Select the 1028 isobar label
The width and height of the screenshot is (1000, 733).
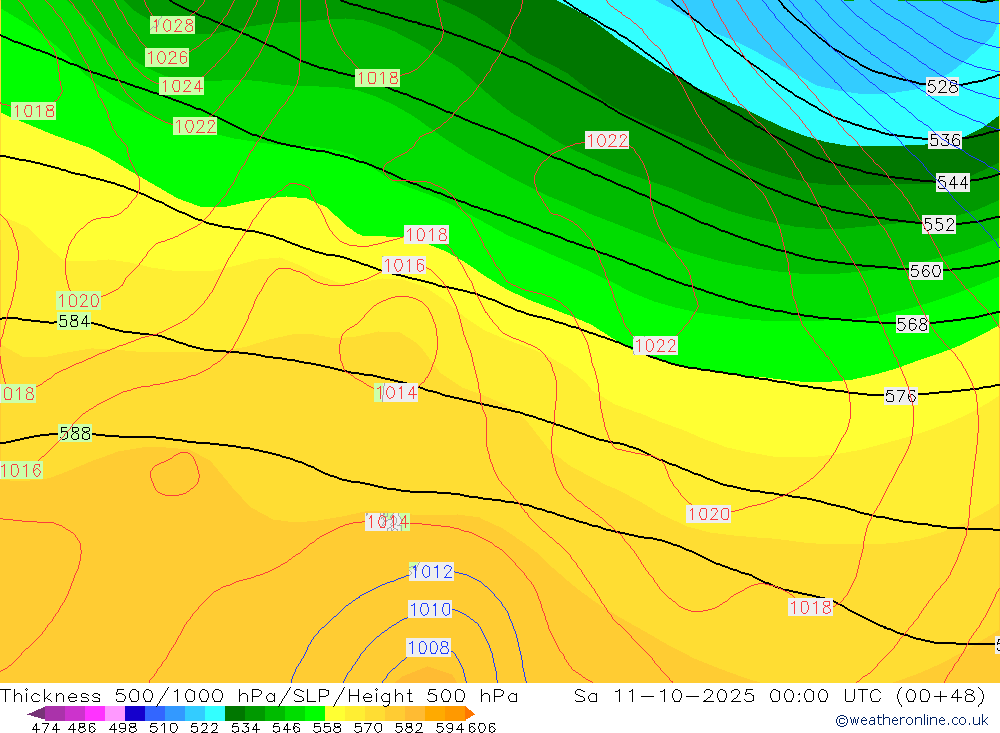click(x=172, y=26)
